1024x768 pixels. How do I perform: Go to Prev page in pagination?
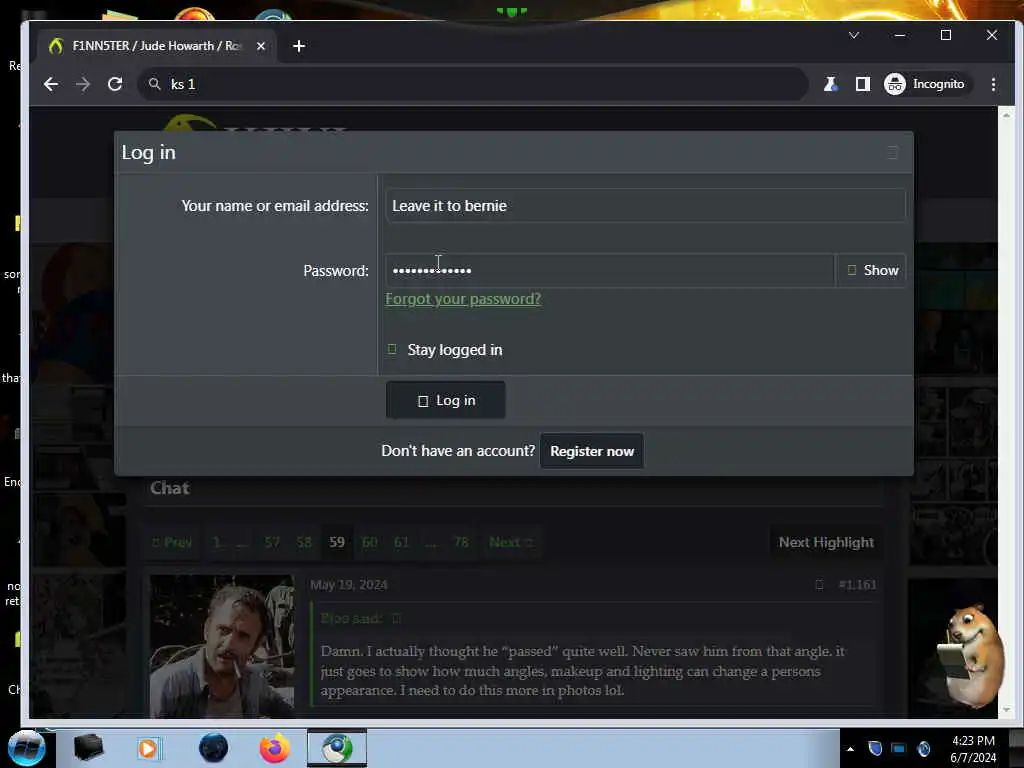[x=172, y=543]
